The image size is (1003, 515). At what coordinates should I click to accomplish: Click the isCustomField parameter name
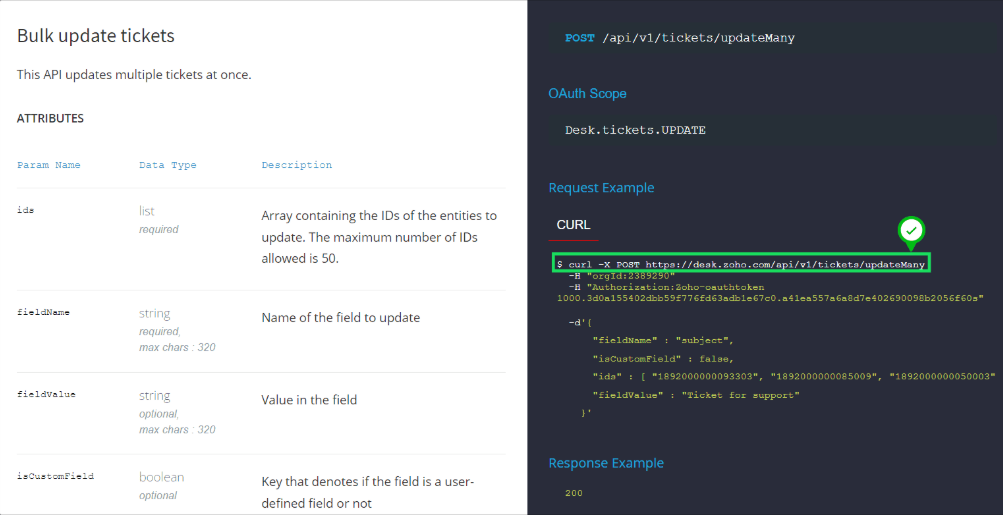tap(55, 476)
